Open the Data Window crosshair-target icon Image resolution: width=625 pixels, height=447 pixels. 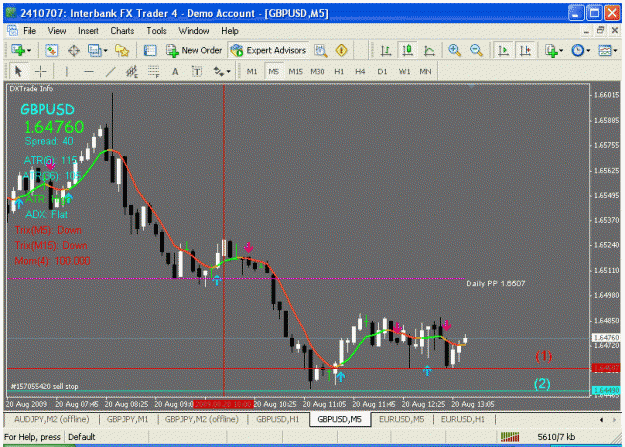point(74,50)
